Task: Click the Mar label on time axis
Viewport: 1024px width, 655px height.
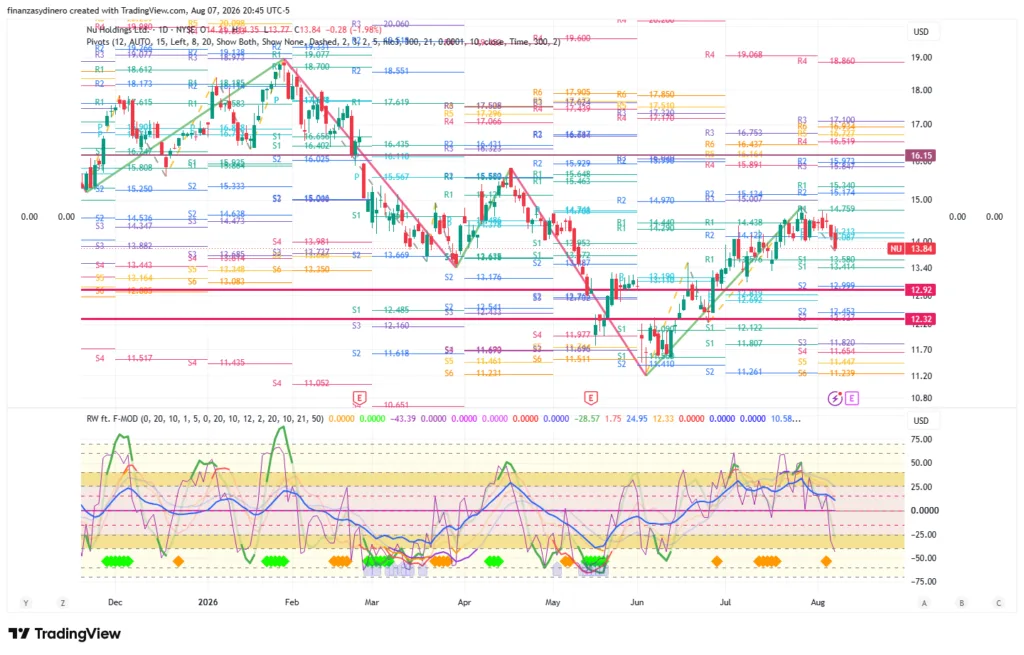Action: coord(372,602)
